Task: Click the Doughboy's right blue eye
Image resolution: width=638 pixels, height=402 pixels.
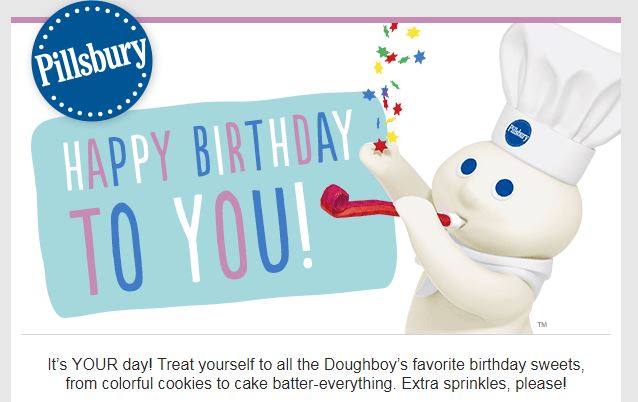Action: 504,187
